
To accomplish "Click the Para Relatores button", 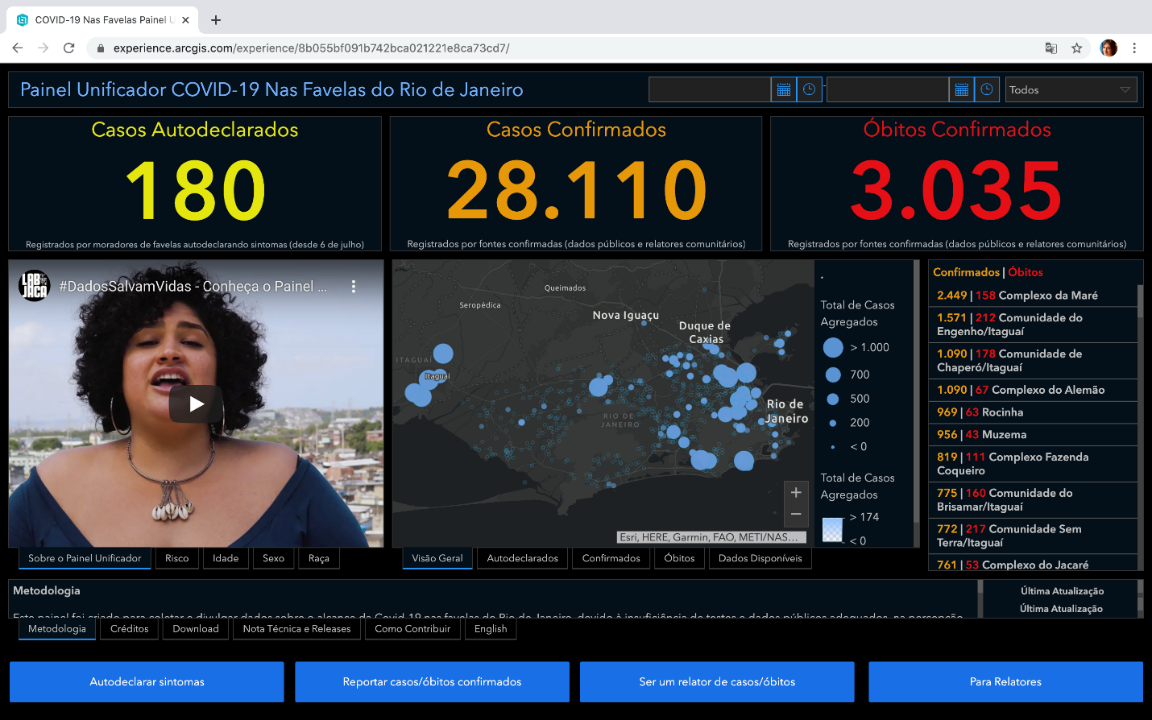I will [1006, 682].
